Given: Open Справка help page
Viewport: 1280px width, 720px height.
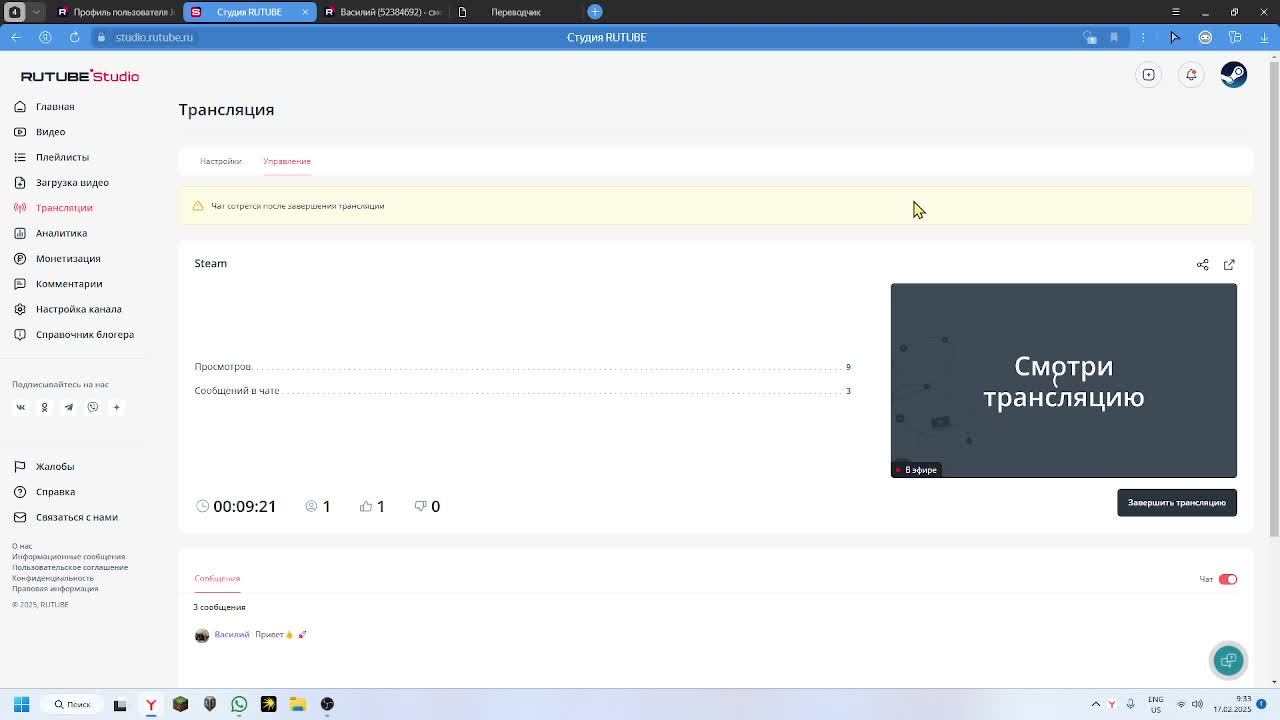Looking at the screenshot, I should pyautogui.click(x=45, y=492).
